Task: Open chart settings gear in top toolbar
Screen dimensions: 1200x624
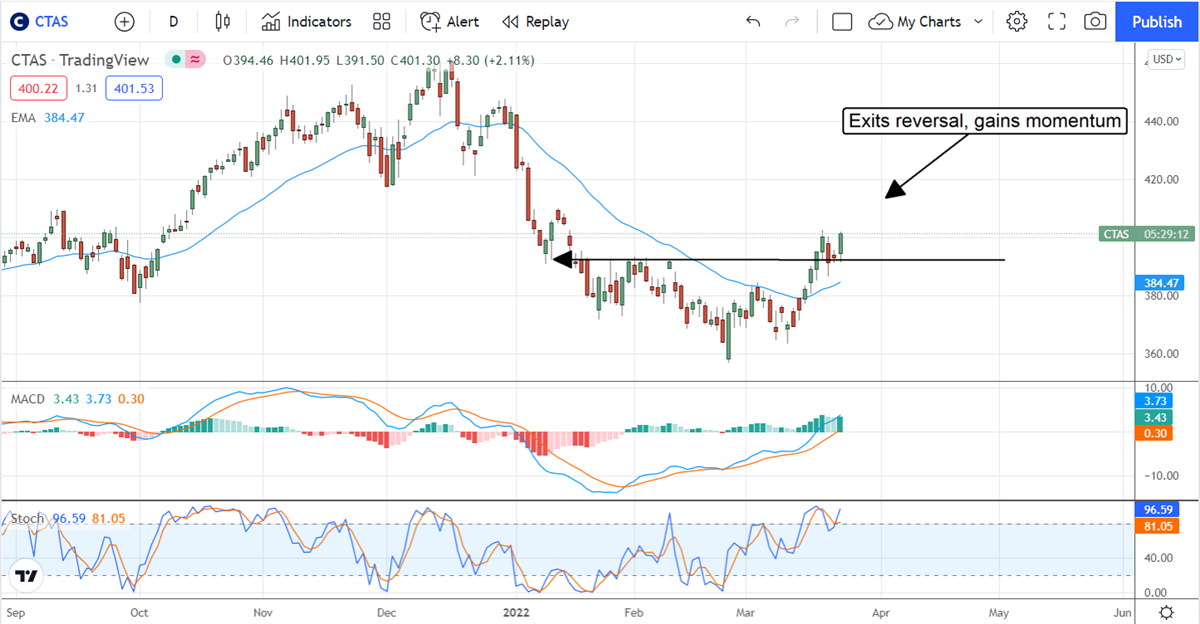Action: click(1017, 21)
